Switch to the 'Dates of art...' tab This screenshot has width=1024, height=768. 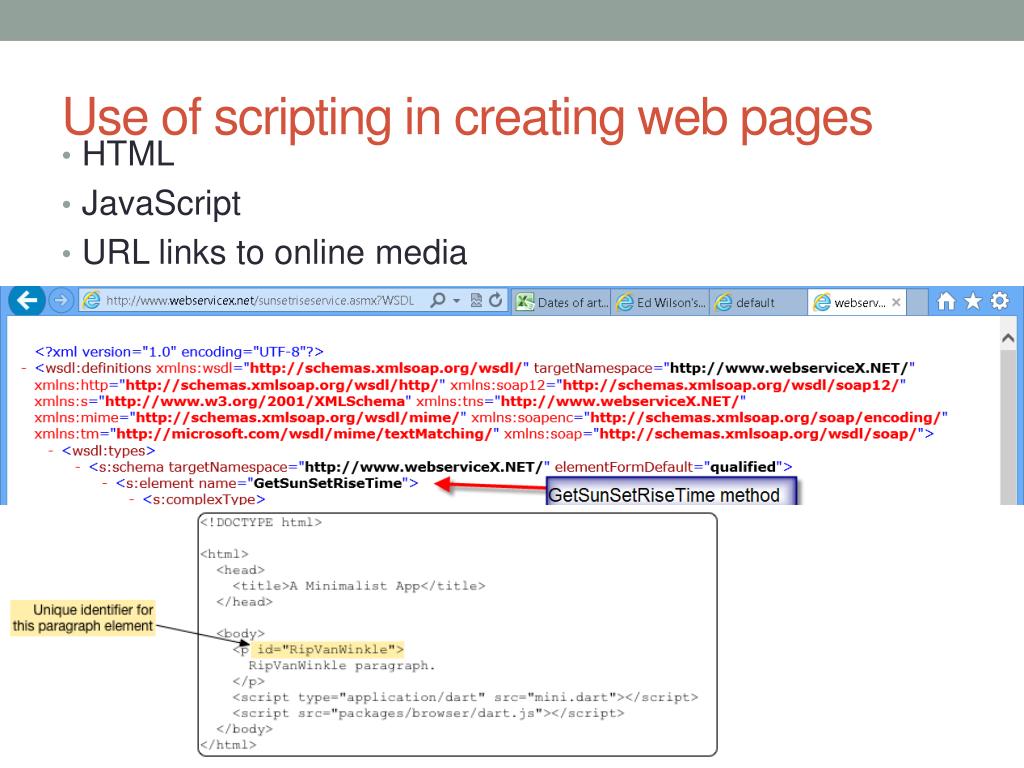(x=562, y=302)
